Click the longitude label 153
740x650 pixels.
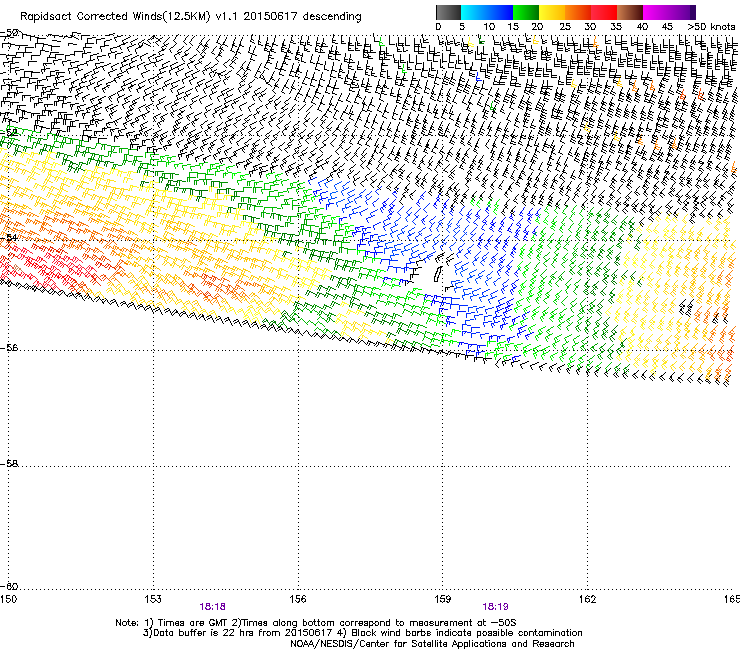point(153,599)
